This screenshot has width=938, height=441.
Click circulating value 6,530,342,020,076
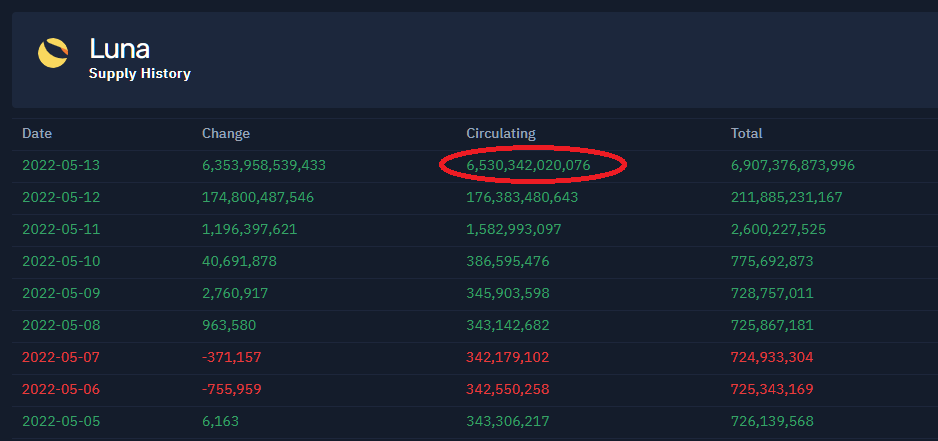click(528, 165)
